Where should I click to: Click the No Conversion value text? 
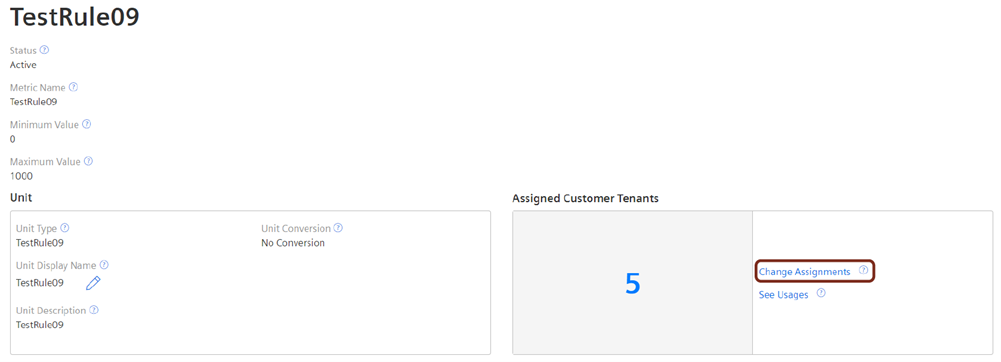click(293, 243)
